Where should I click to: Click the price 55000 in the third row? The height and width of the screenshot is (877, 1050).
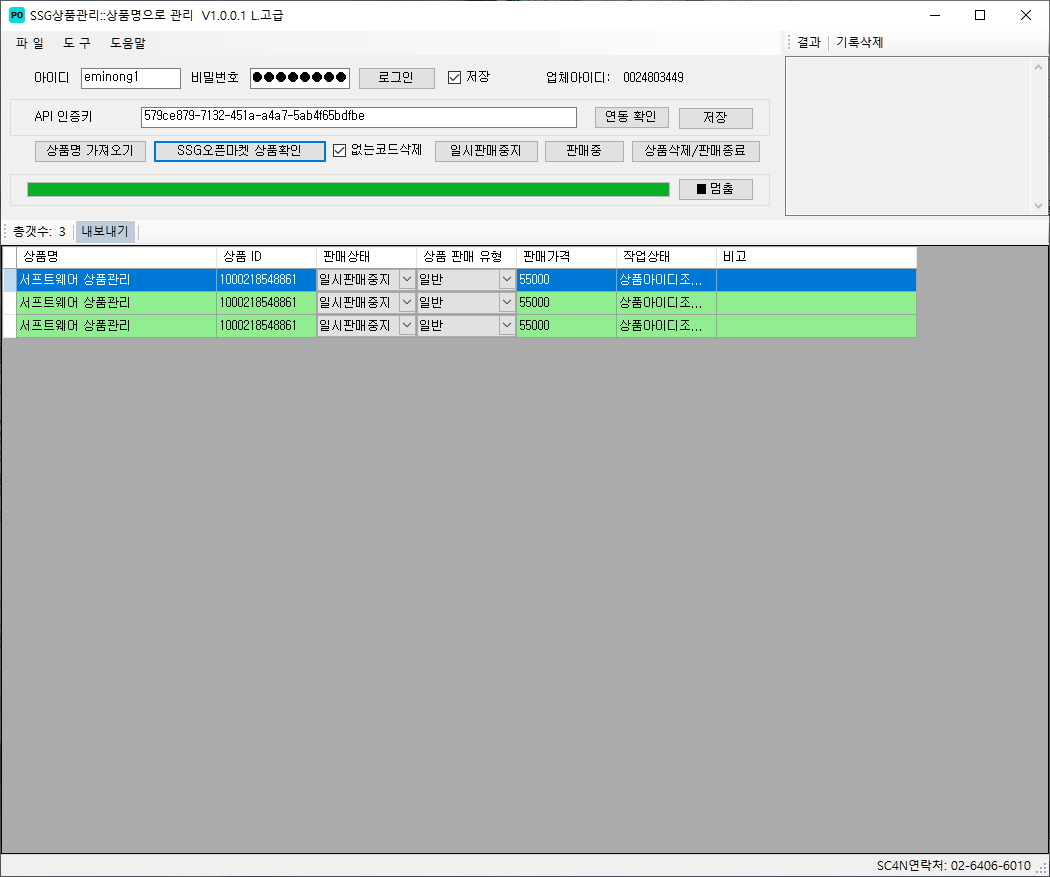[x=567, y=325]
